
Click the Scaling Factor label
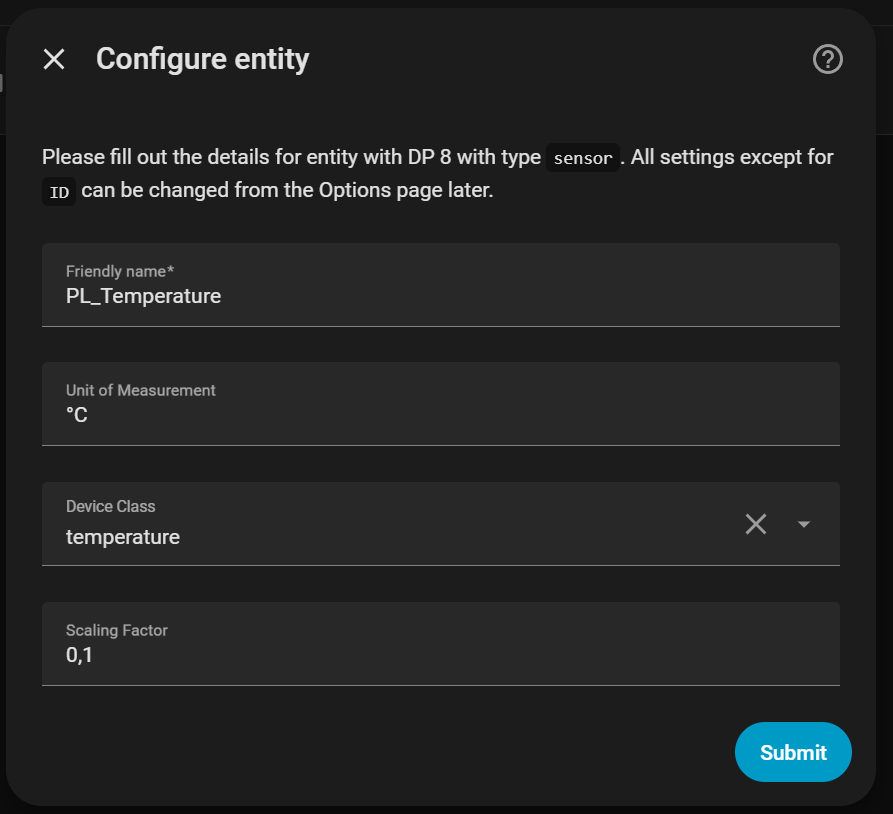(118, 630)
